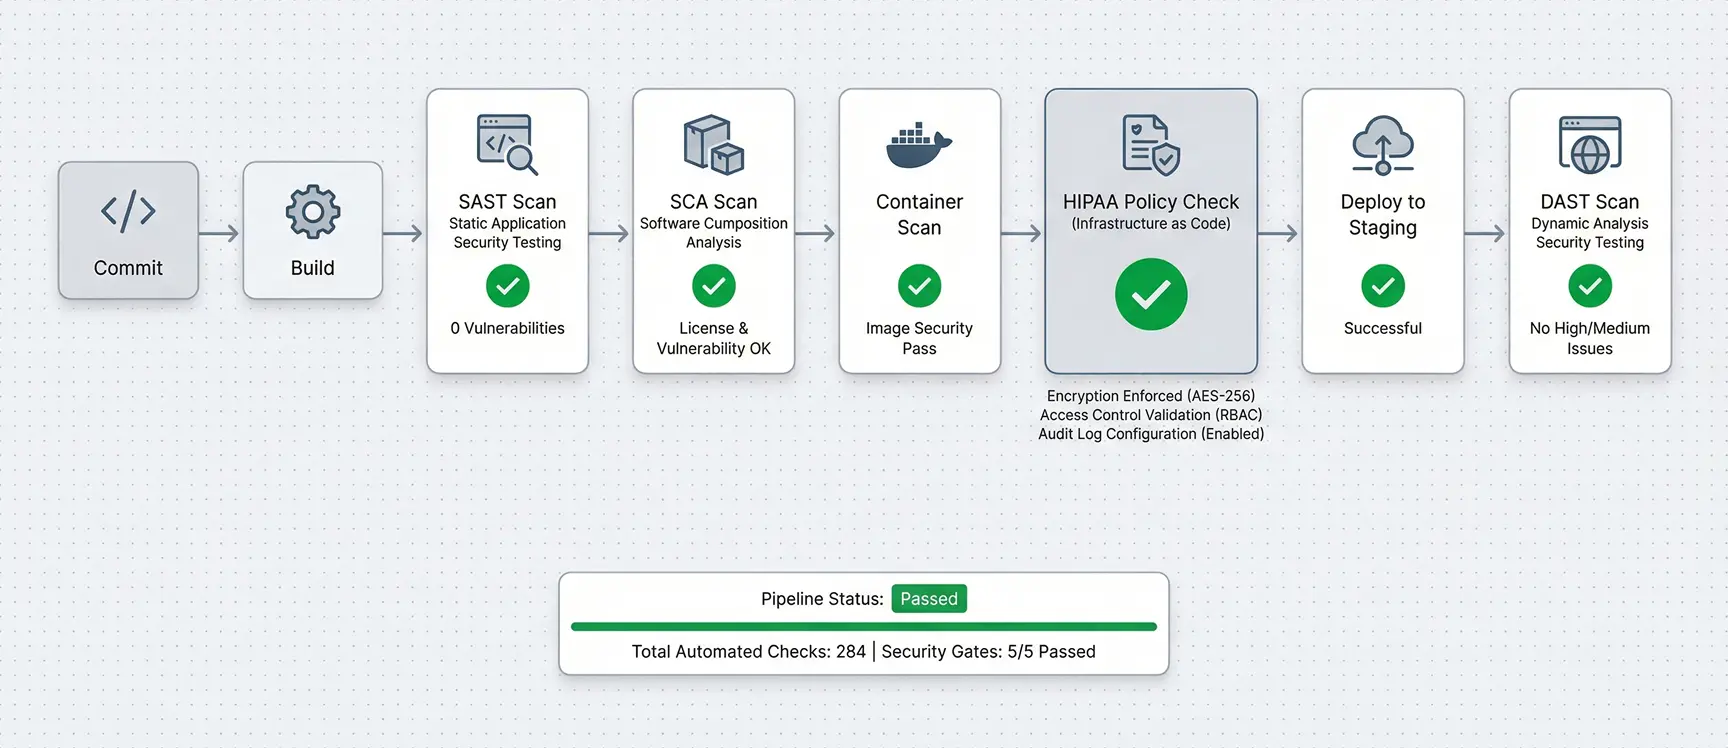Click the Deploy to Staging green checkmark
Viewport: 1728px width, 748px height.
coord(1383,286)
